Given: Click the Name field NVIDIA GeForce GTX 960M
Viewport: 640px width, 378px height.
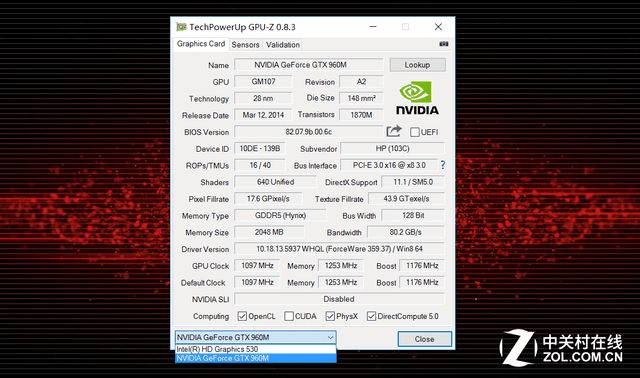Looking at the screenshot, I should 309,64.
